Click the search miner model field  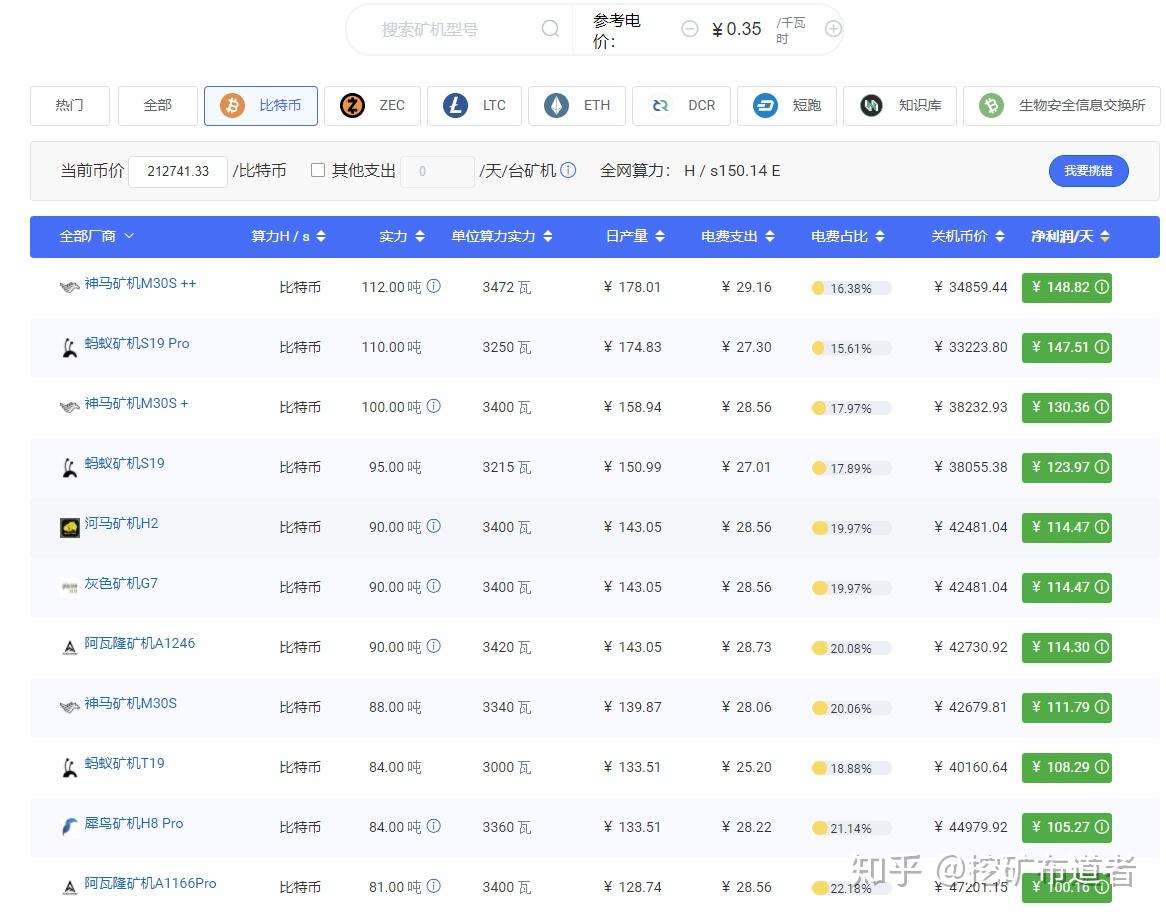[457, 30]
